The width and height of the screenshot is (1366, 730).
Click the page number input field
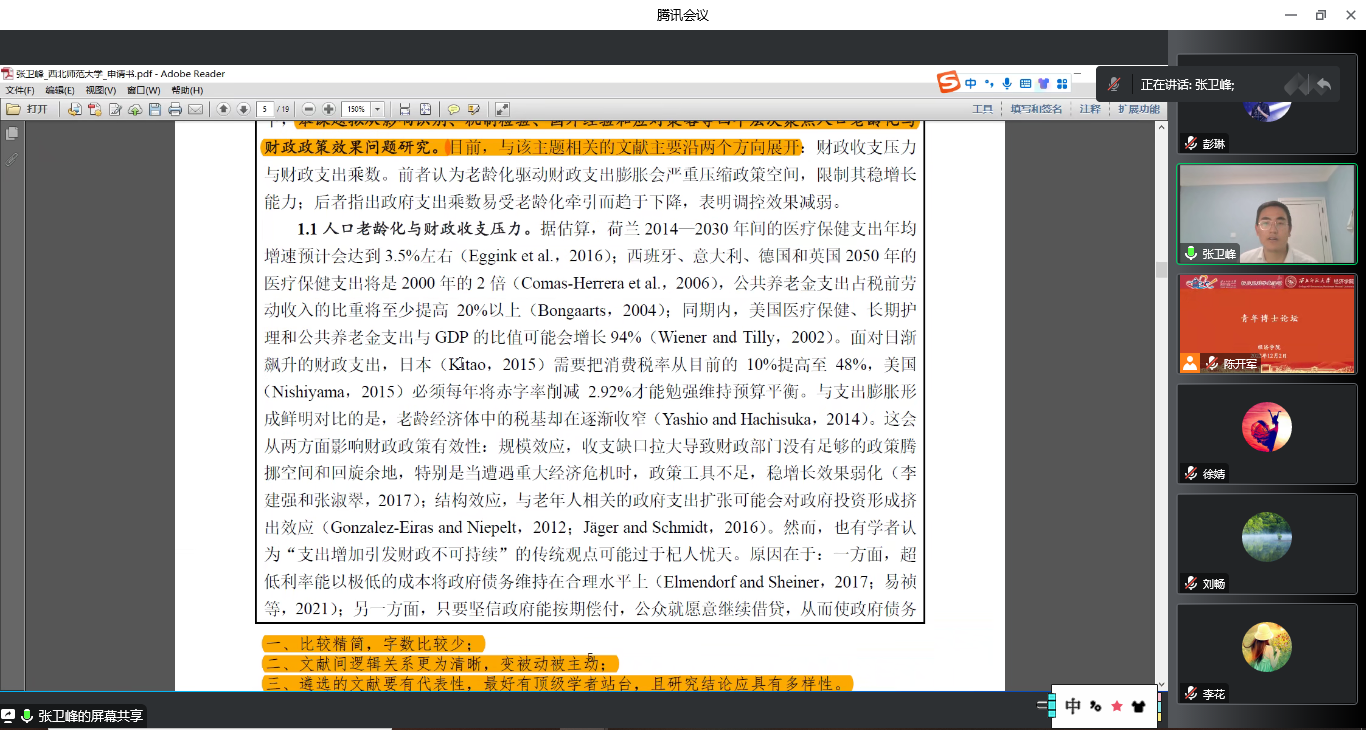click(265, 109)
